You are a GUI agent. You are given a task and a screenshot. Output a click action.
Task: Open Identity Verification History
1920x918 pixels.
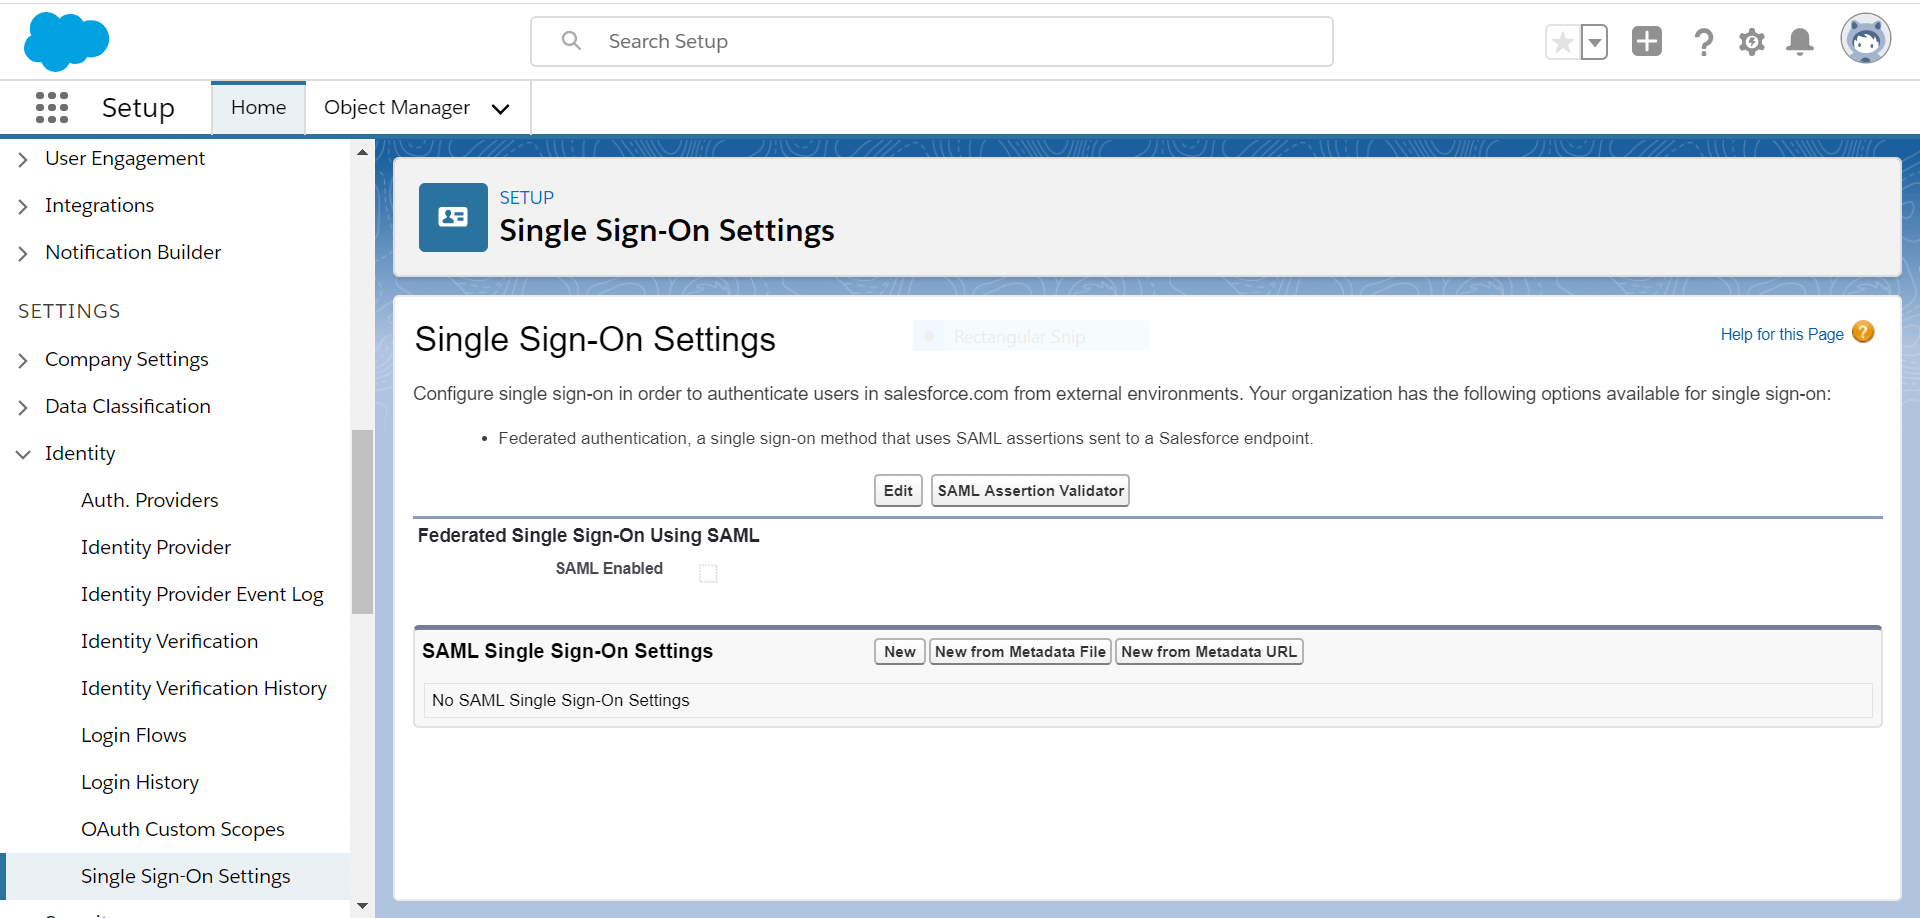(204, 688)
